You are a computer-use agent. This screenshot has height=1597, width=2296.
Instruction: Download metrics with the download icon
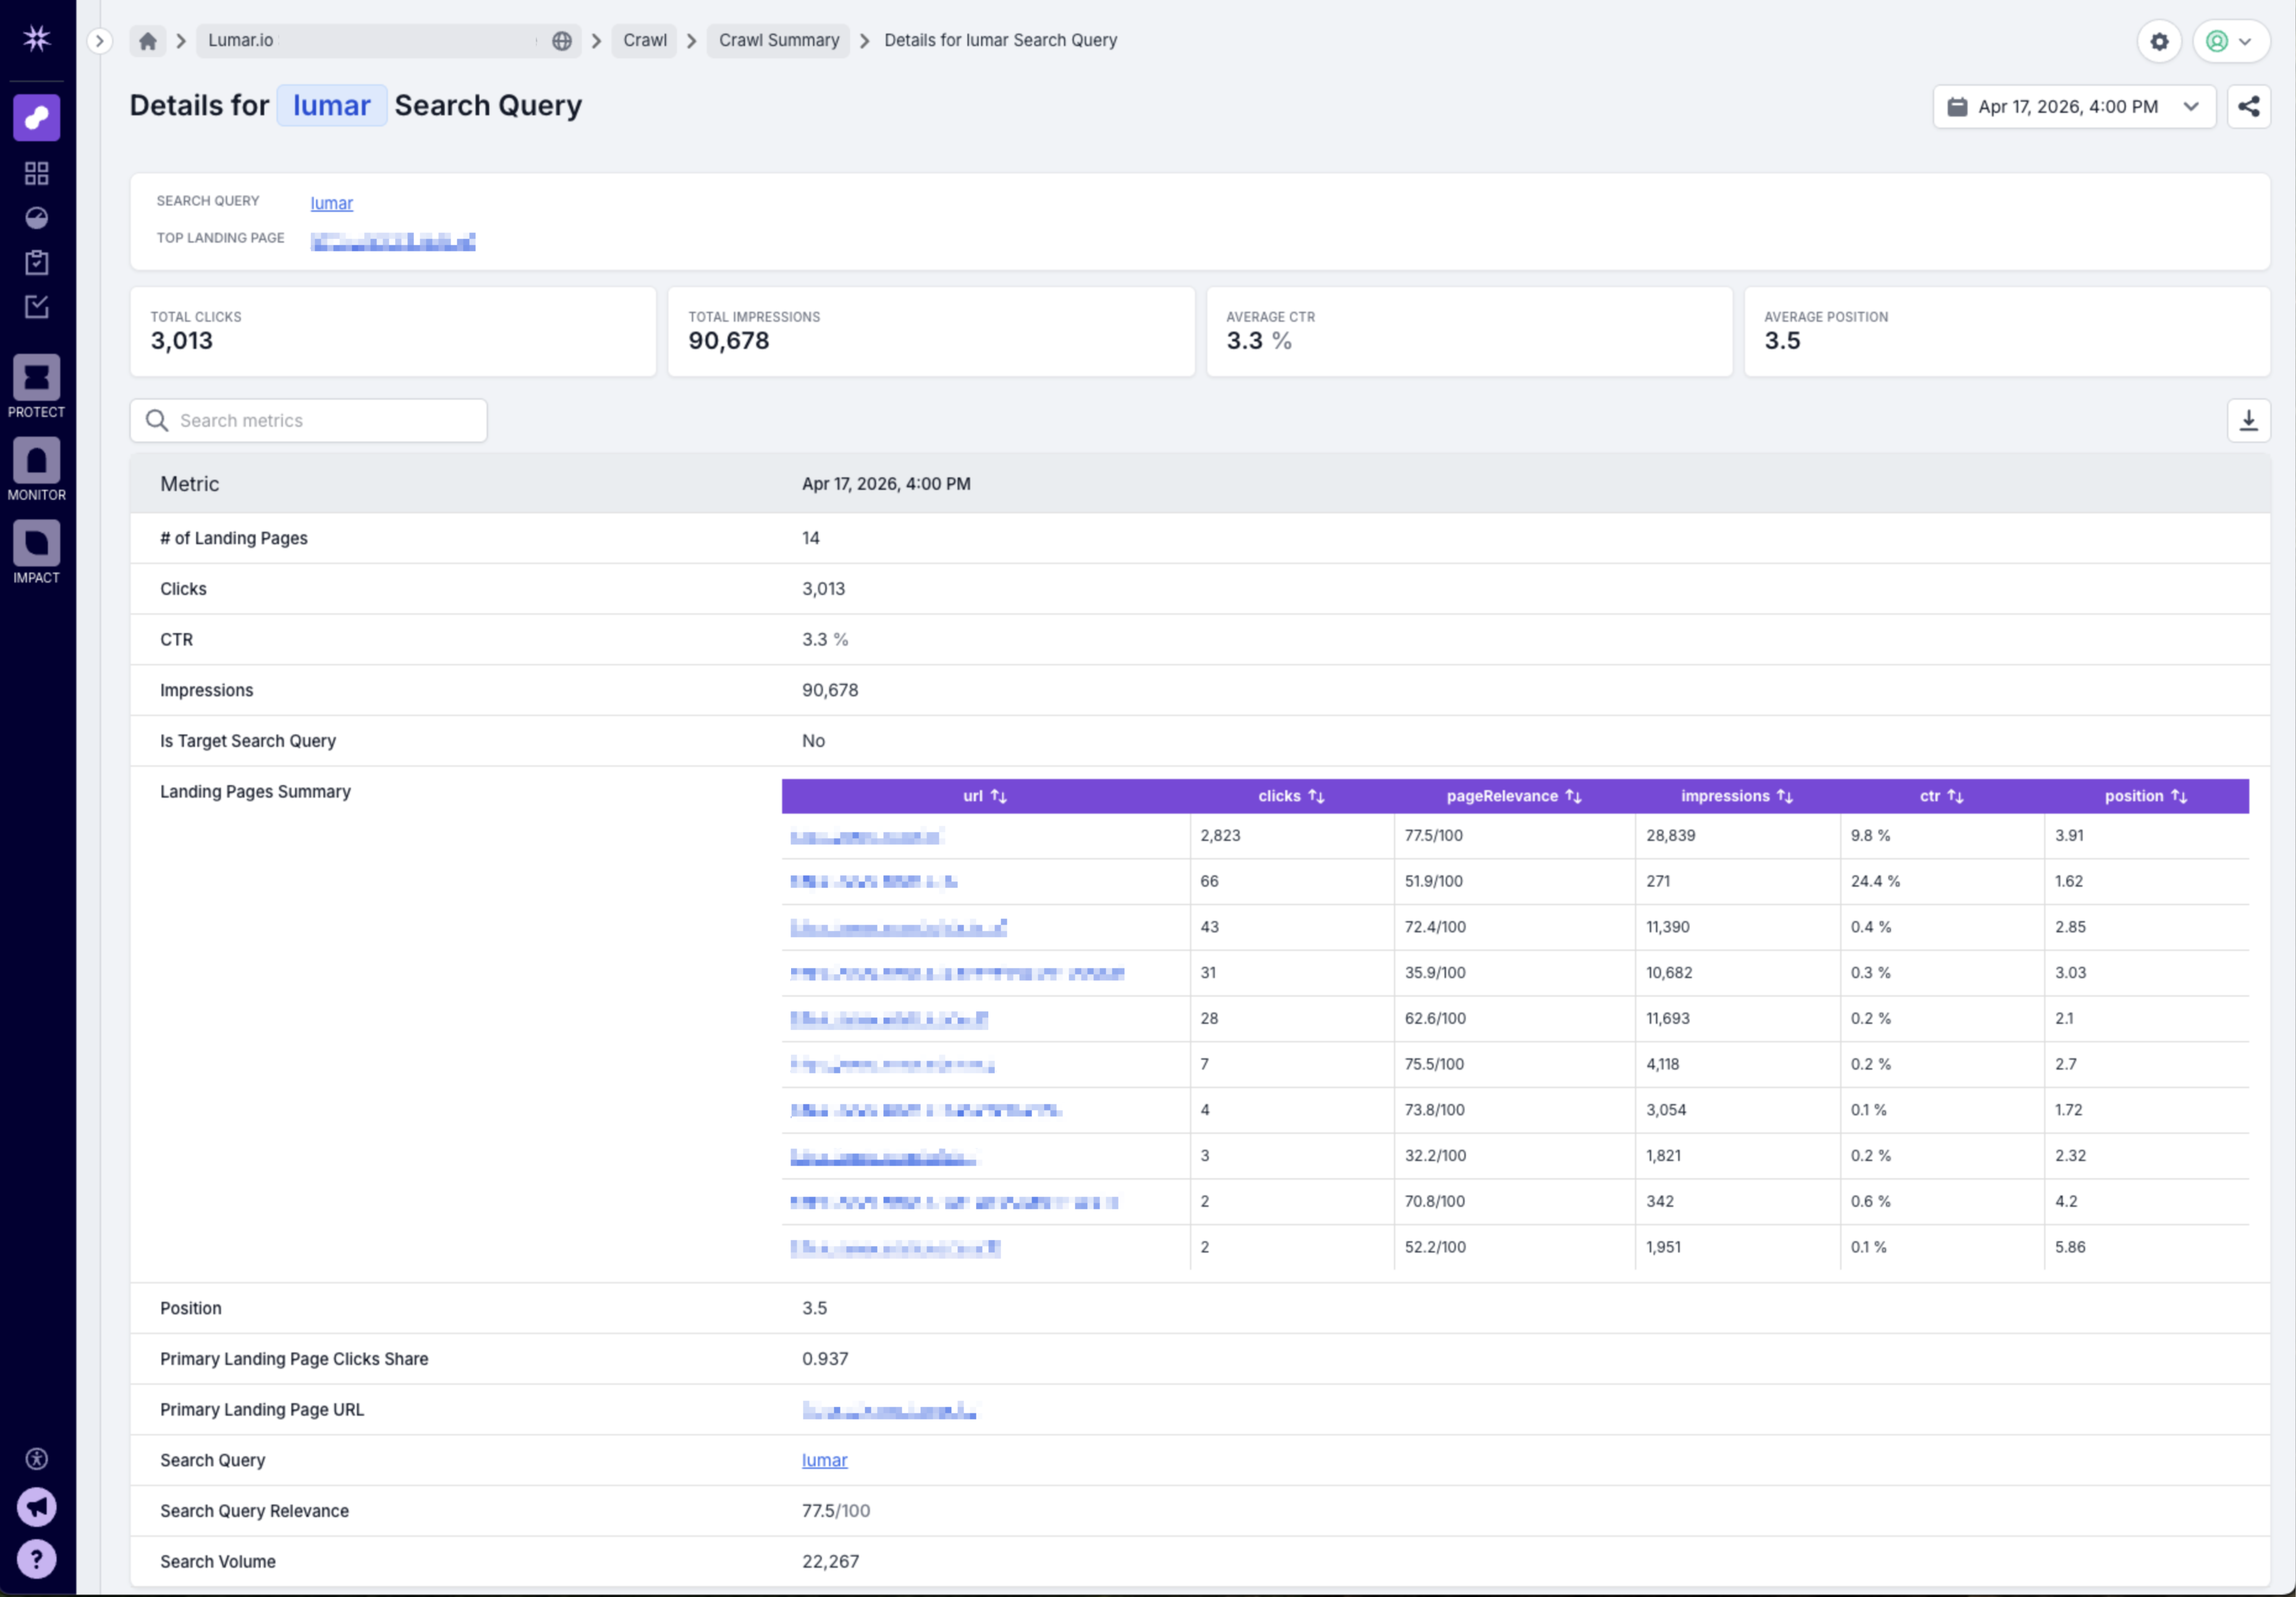[x=2248, y=421]
